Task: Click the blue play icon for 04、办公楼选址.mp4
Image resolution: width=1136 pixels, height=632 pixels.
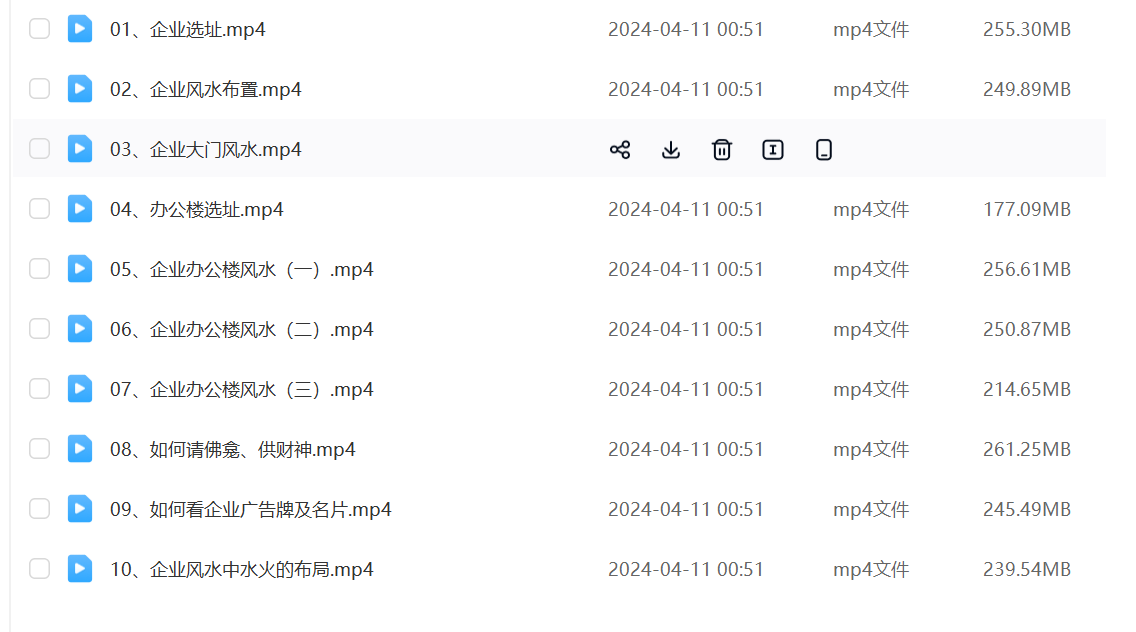Action: coord(80,209)
